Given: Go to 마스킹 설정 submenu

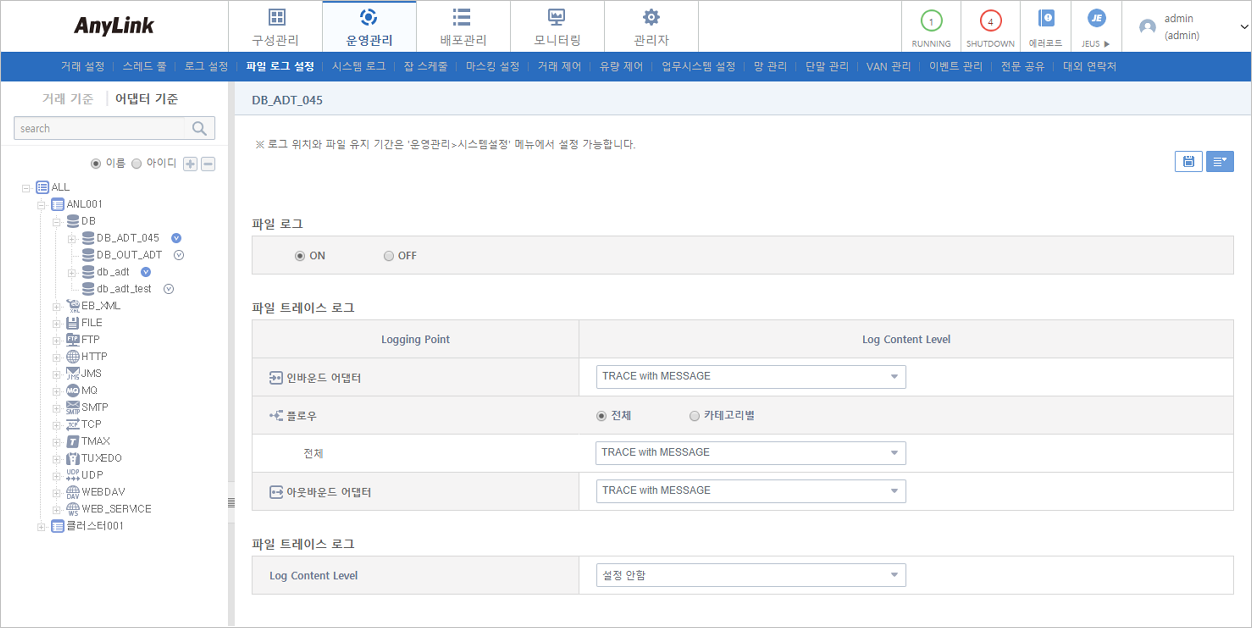Looking at the screenshot, I should coord(492,67).
